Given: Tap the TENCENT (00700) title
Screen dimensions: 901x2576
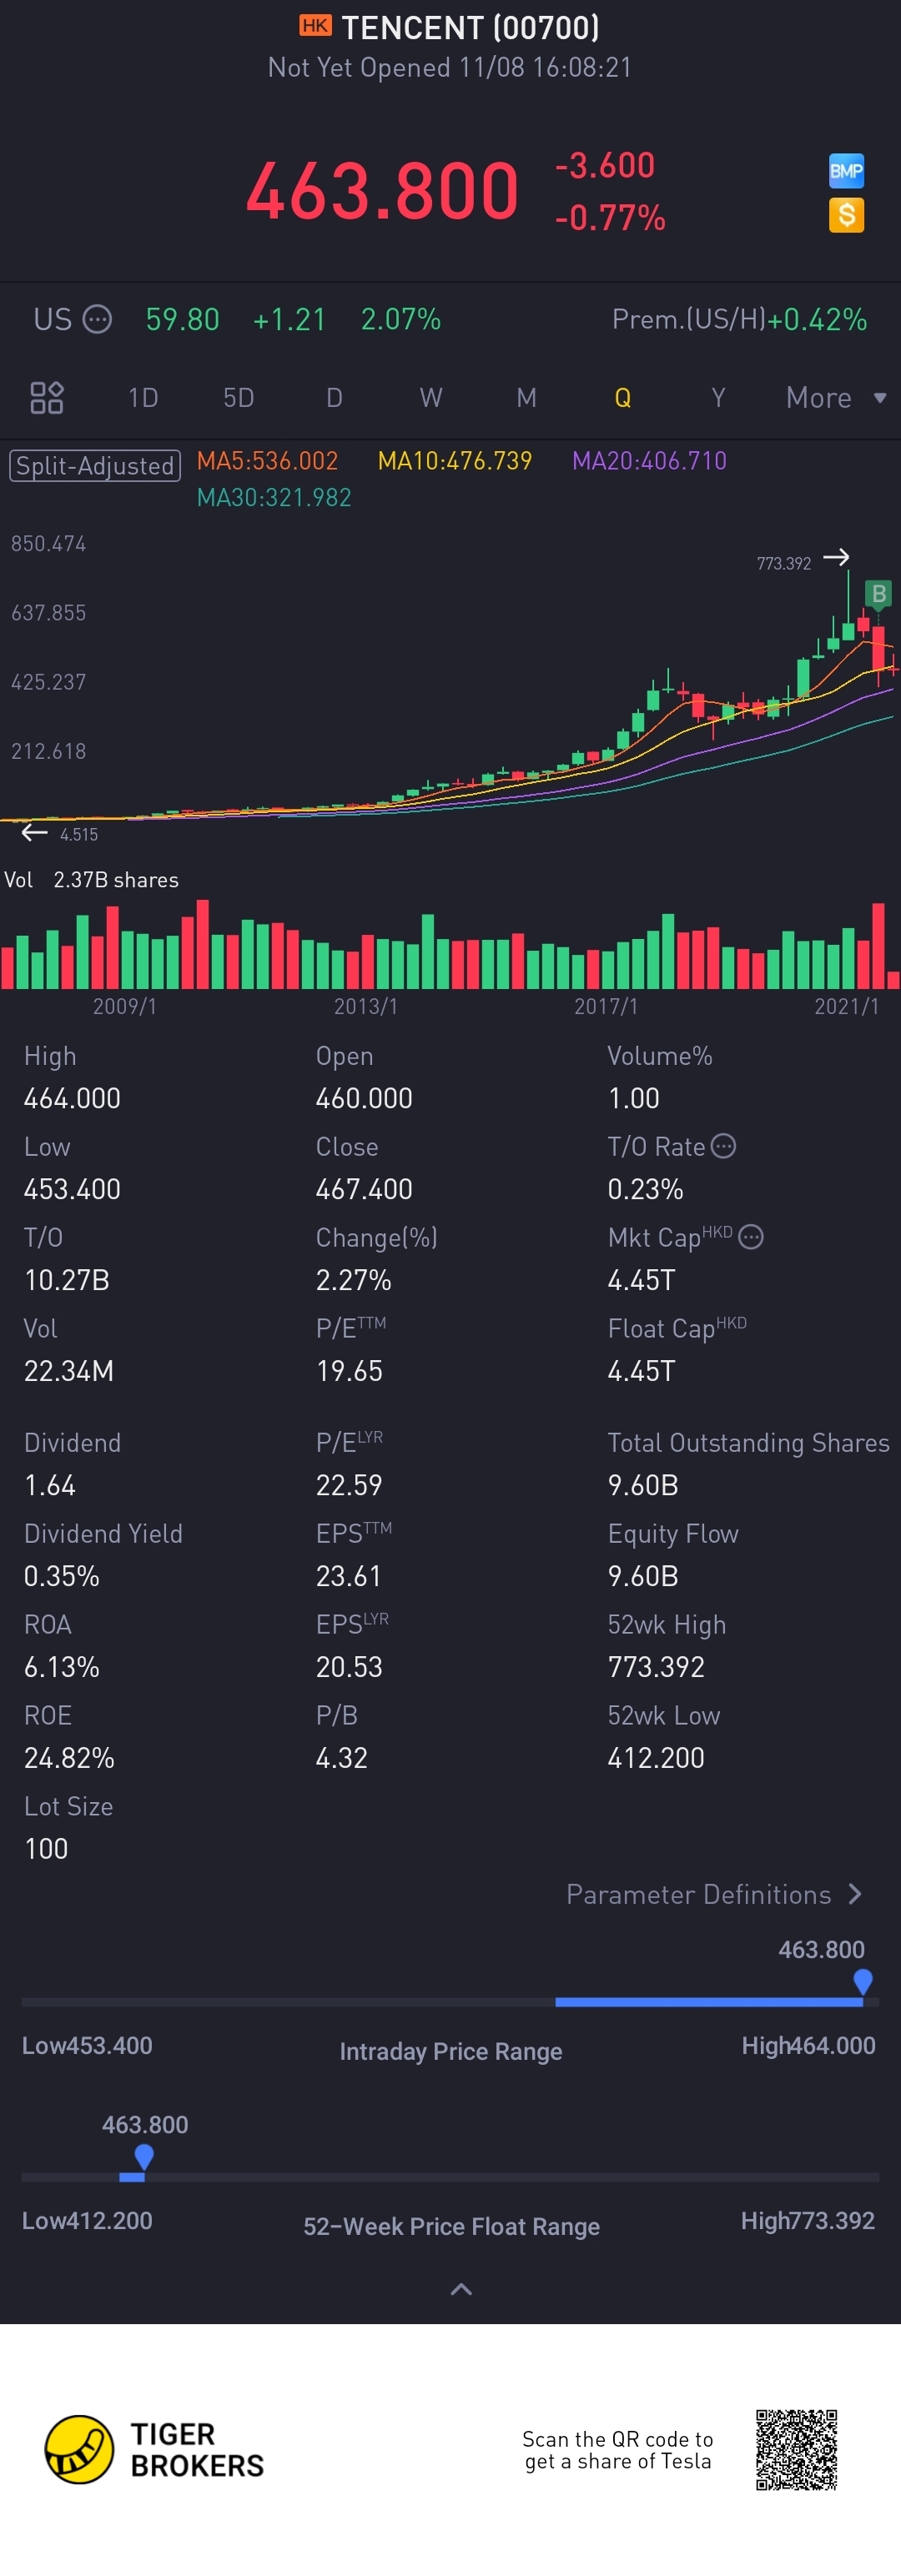Looking at the screenshot, I should 470,28.
